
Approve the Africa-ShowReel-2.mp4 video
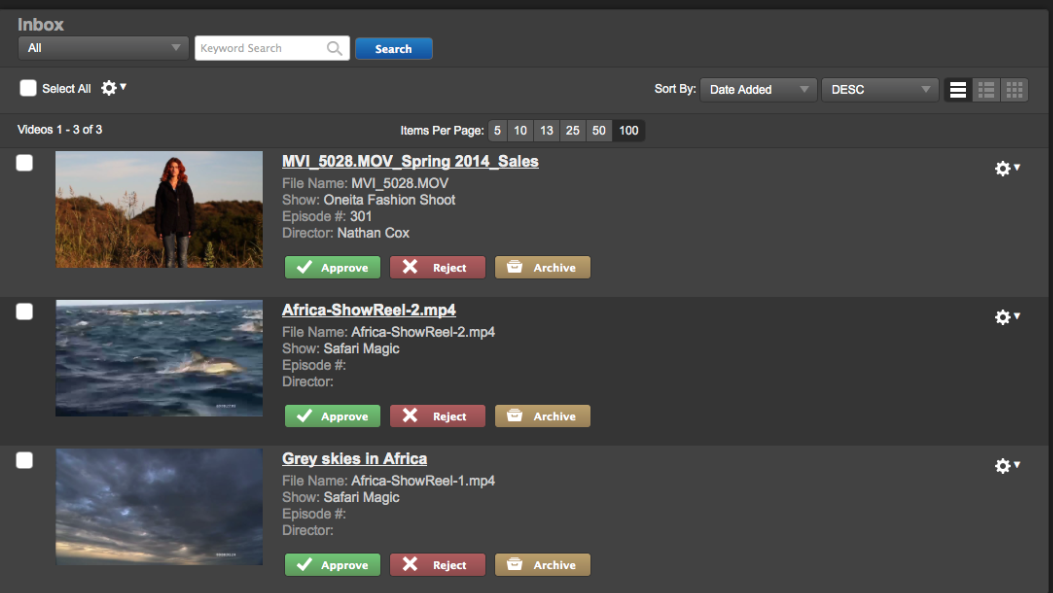tap(333, 416)
